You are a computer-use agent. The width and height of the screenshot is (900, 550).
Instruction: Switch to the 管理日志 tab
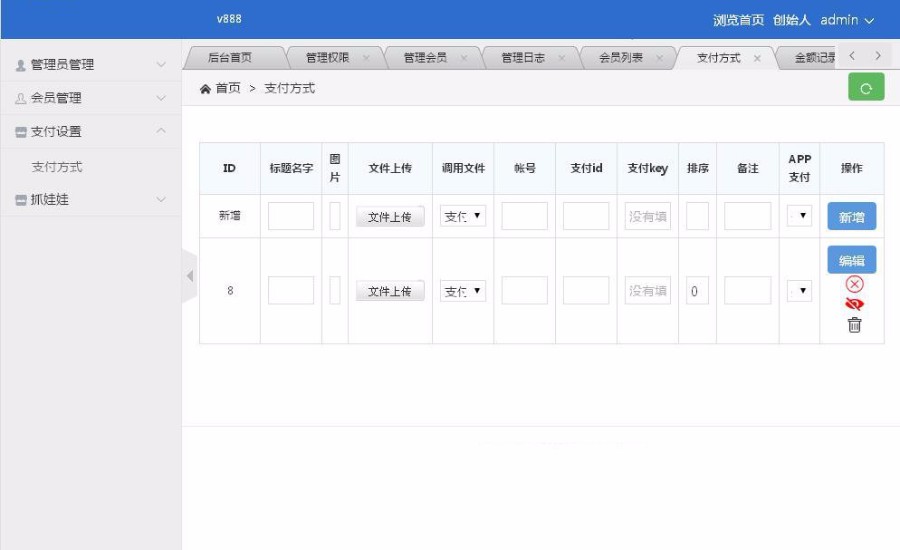pos(523,58)
